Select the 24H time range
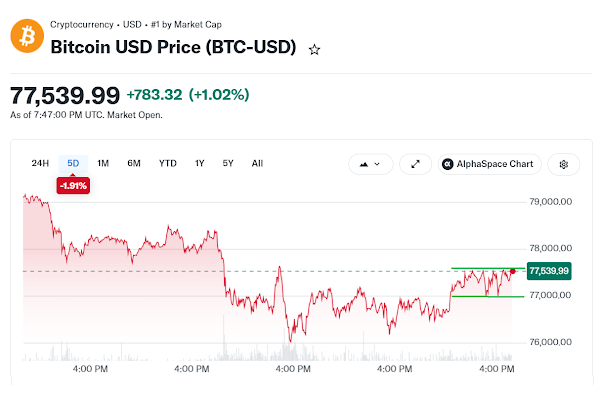 click(x=40, y=163)
